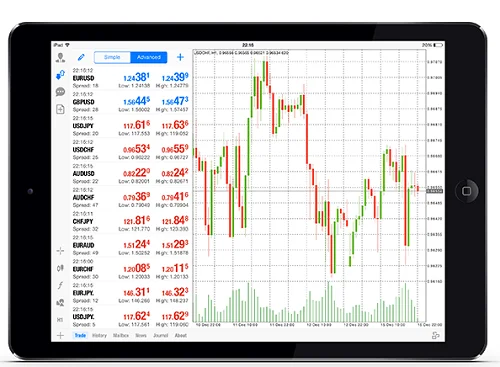Select the USDCHF symbol name
This screenshot has width=500, height=367.
[x=83, y=150]
